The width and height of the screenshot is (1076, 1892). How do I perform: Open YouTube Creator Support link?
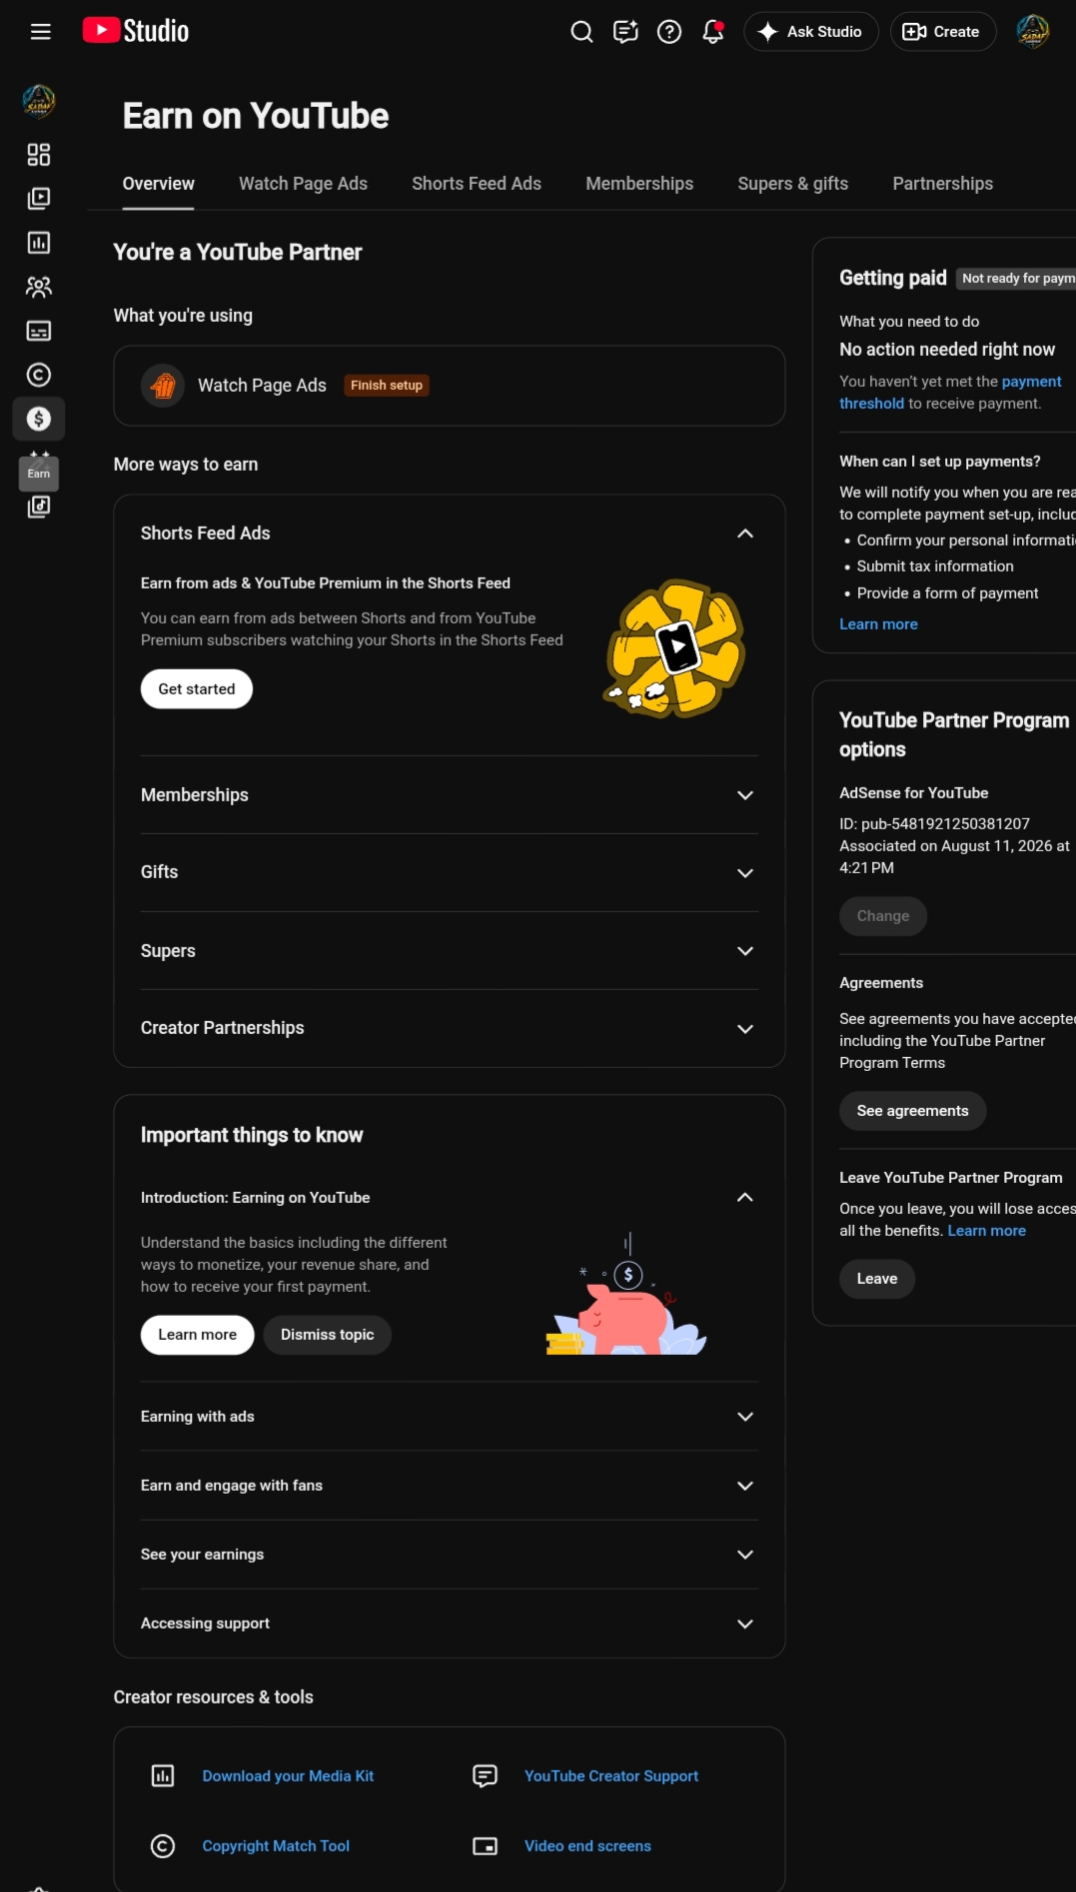611,1776
